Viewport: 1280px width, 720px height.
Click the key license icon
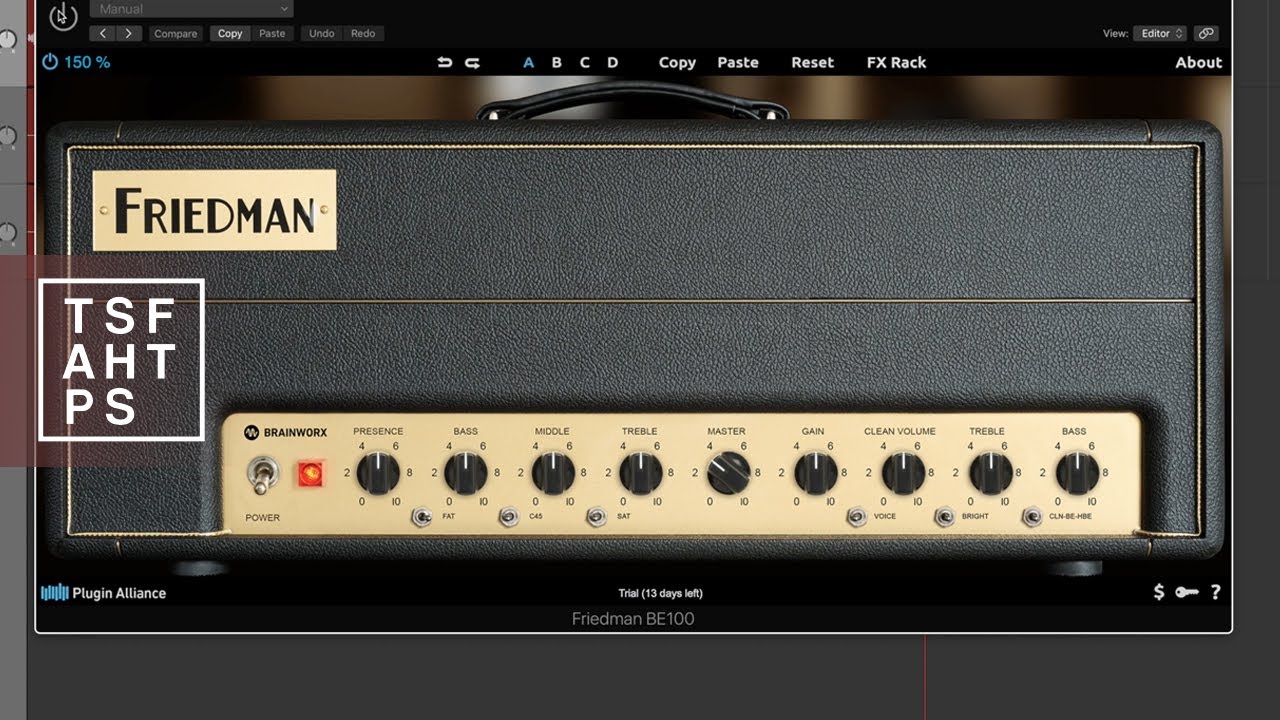tap(1187, 592)
